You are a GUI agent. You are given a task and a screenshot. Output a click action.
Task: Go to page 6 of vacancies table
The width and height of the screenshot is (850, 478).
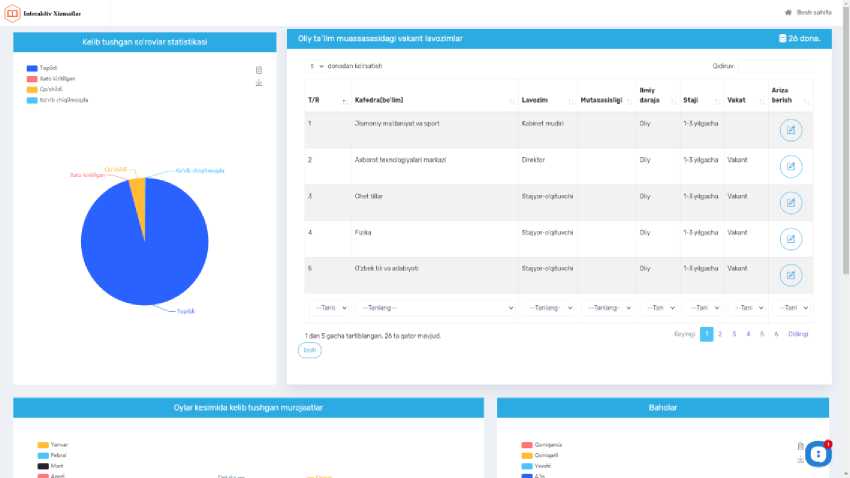point(776,334)
